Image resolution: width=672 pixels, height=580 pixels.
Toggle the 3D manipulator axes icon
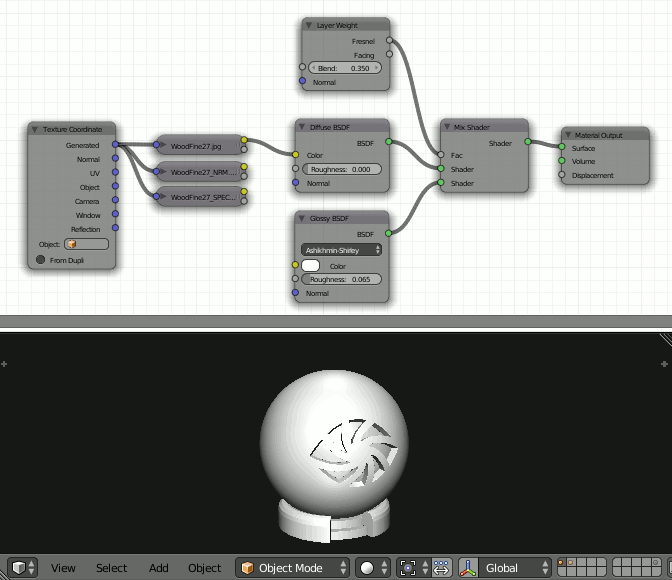click(x=468, y=568)
